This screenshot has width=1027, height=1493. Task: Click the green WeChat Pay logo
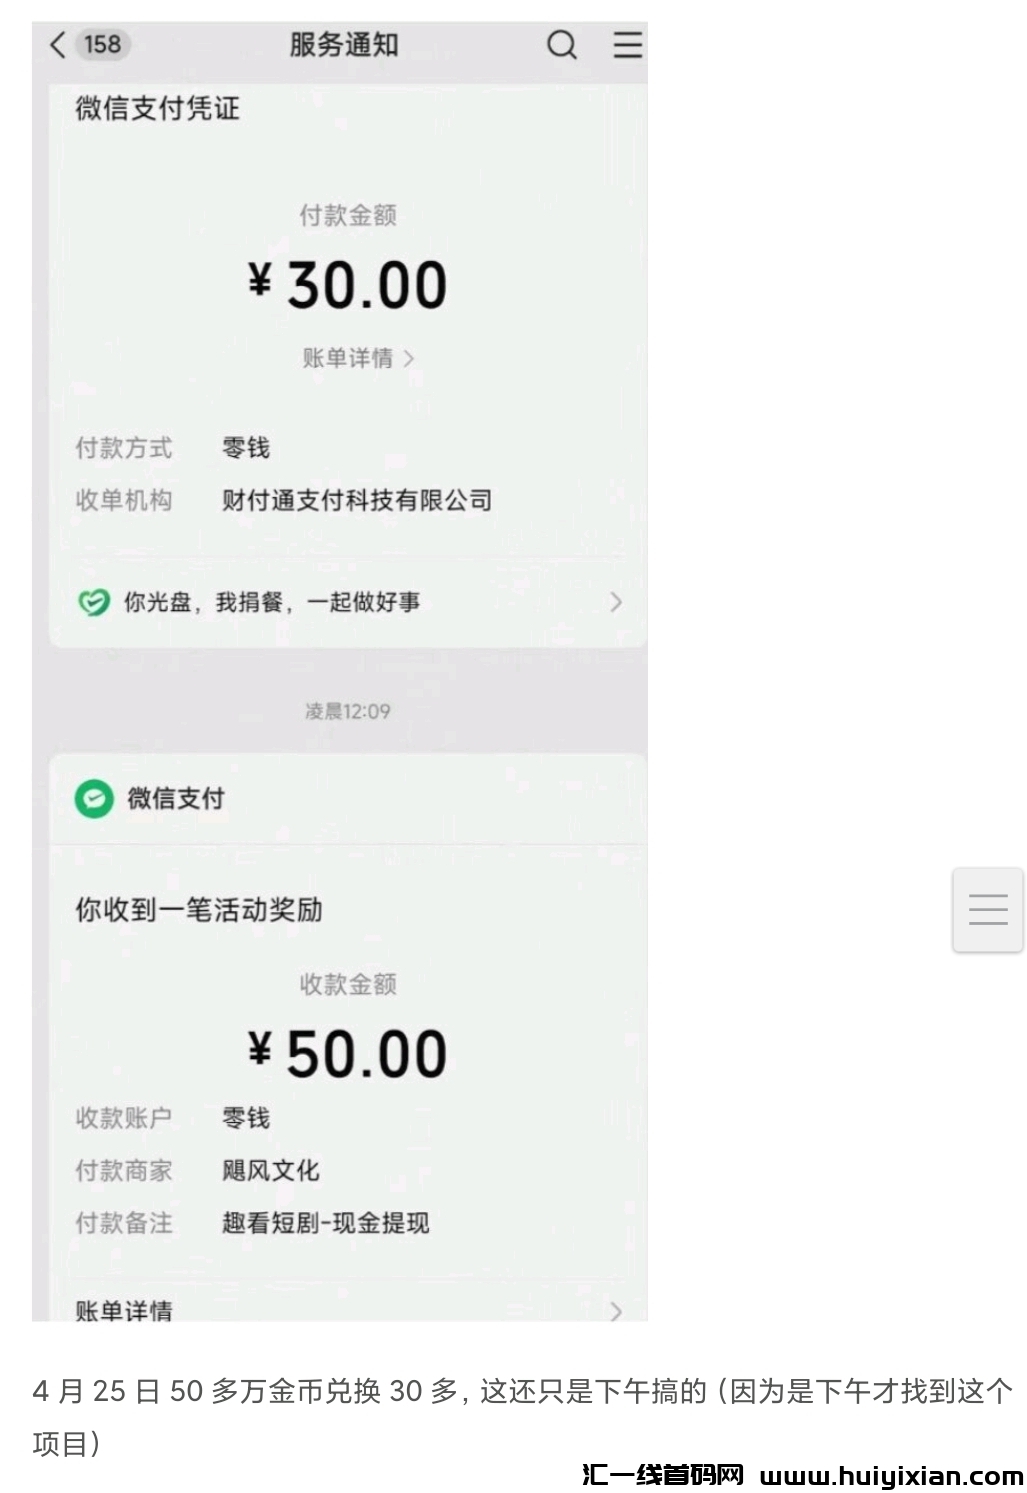pos(94,799)
